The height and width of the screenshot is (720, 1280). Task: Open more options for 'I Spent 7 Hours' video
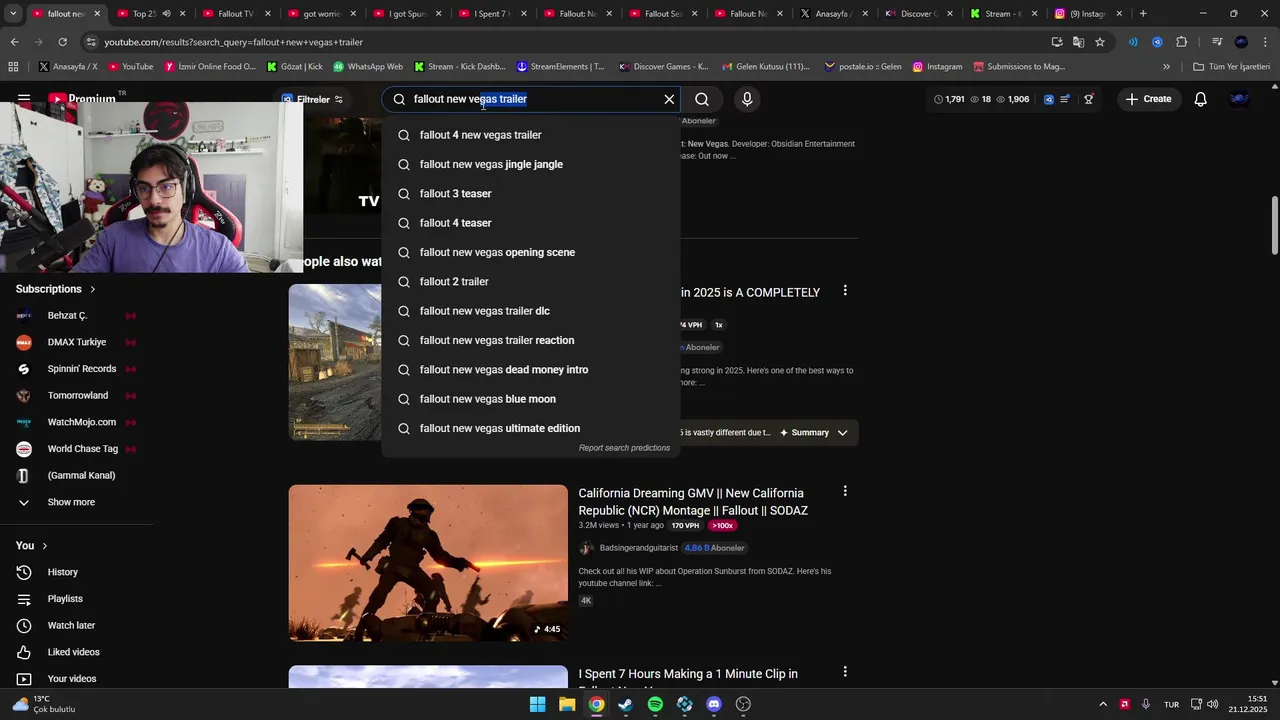point(845,672)
